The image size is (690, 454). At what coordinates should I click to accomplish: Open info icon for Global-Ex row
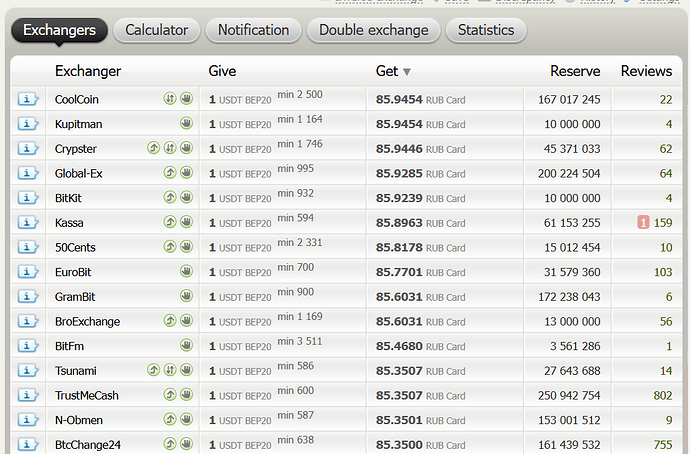28,173
